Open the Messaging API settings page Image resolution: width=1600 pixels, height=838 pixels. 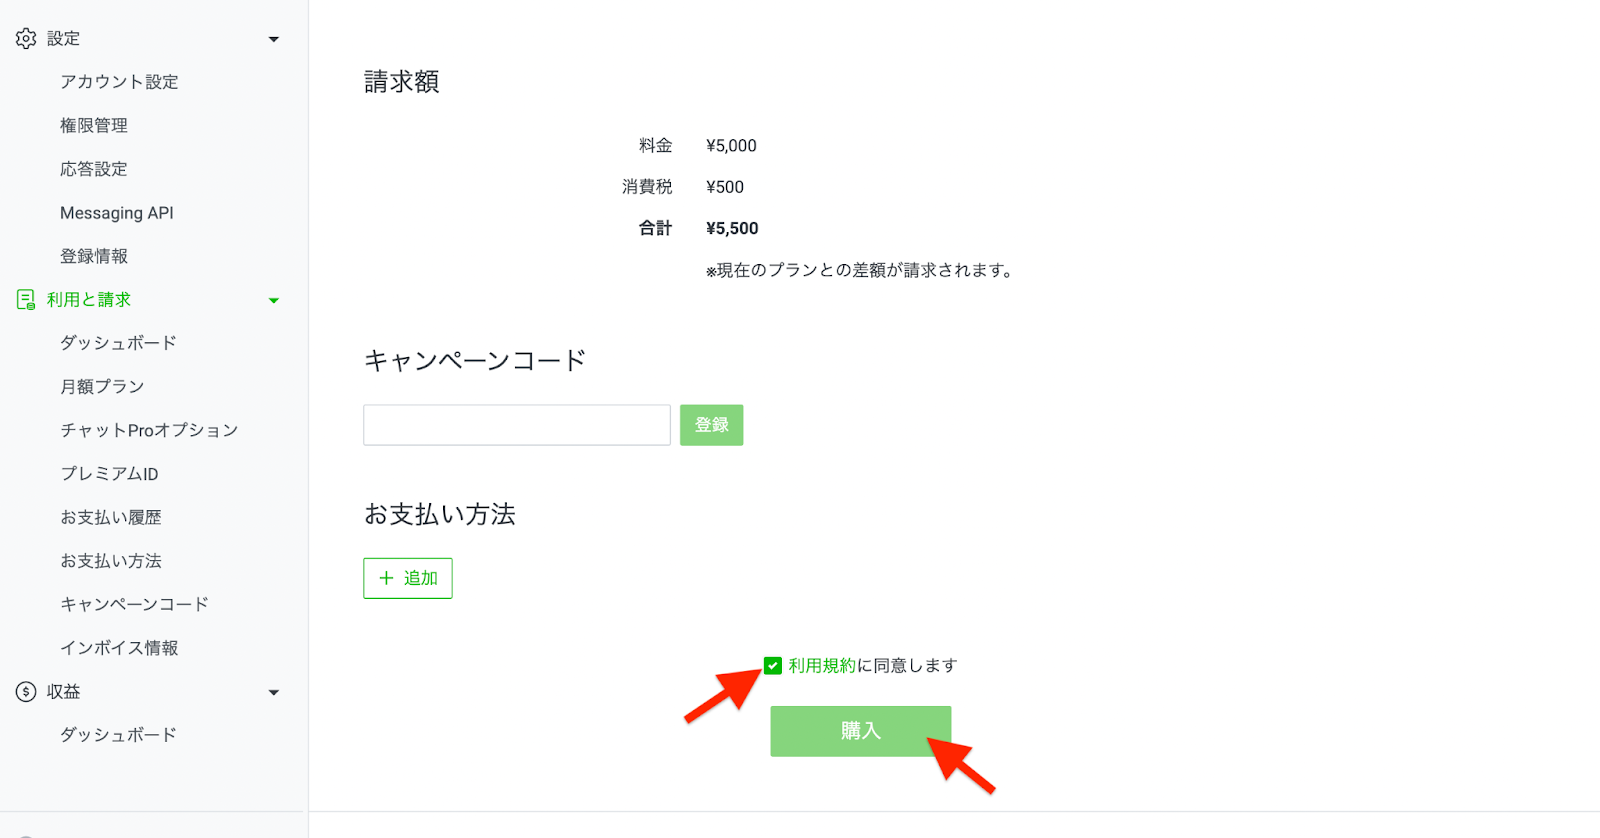coord(117,213)
